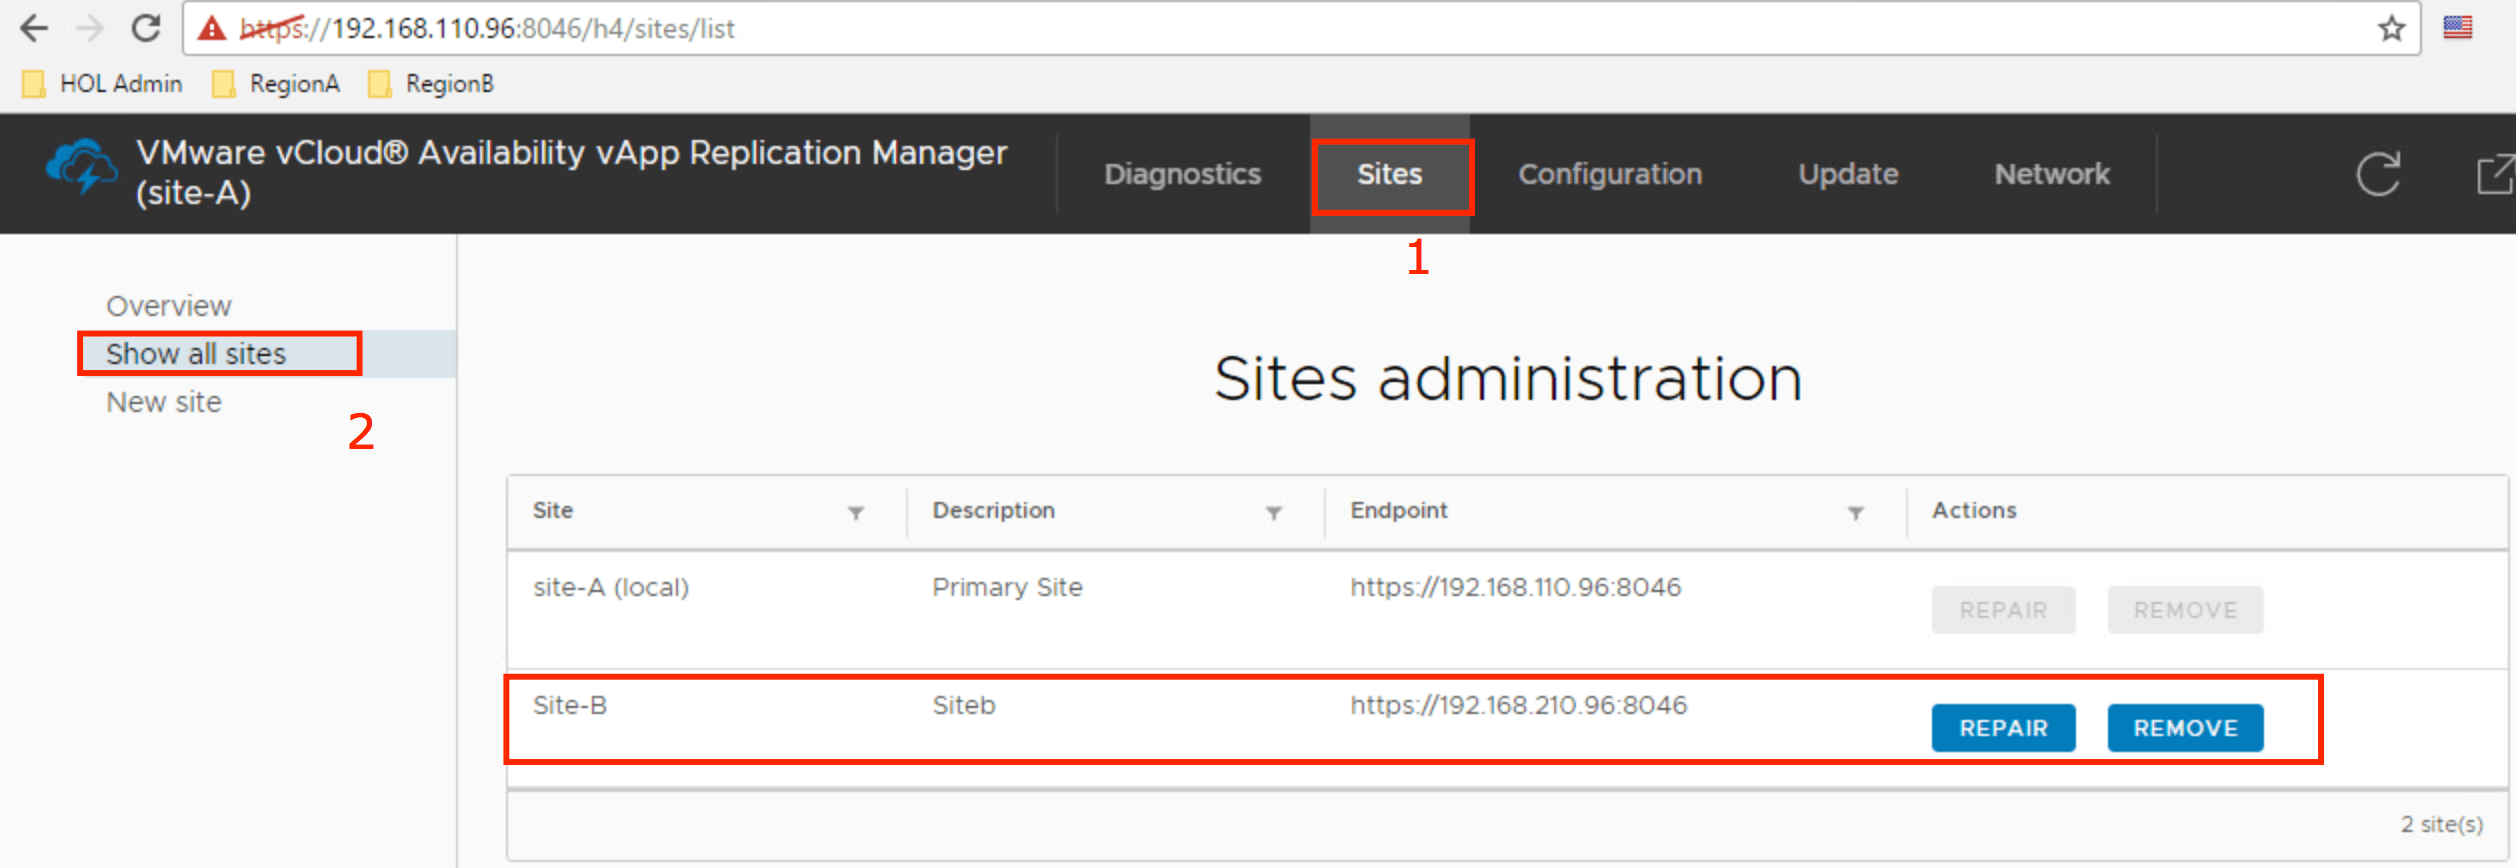Reload the page with browser refresh icon

(146, 28)
